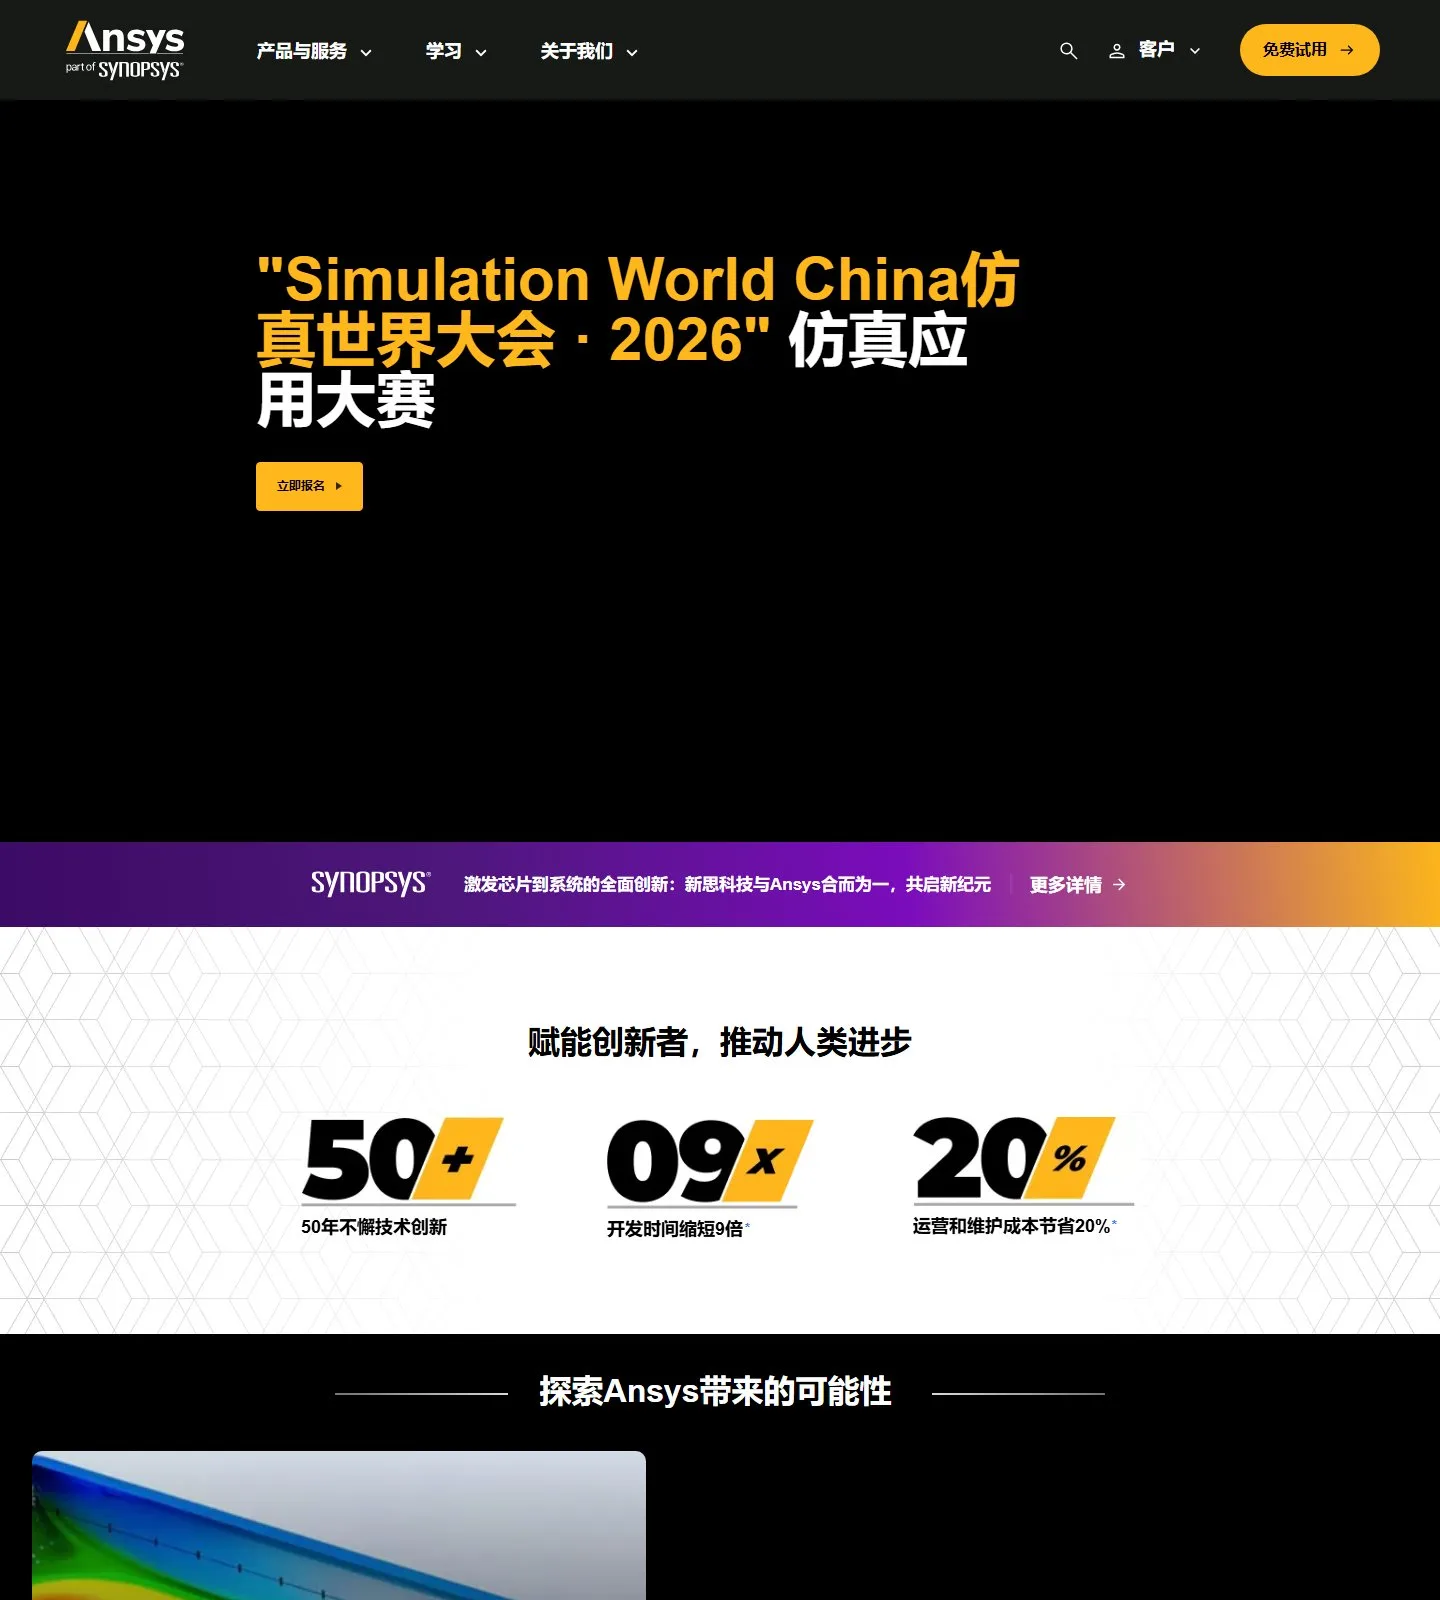Click the 开发时间缩短9倍 caption

(677, 1229)
